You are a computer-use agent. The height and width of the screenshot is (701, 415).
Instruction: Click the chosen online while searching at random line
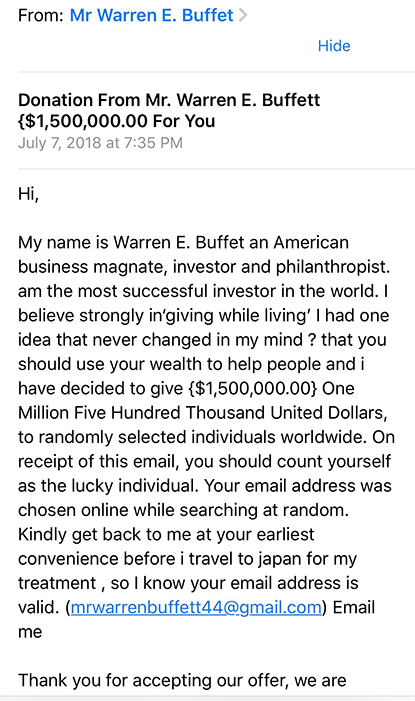click(x=183, y=510)
